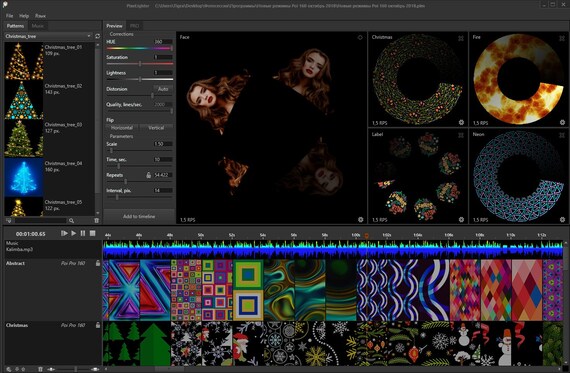Screen dimensions: 570x373
Task: Toggle Auto distortion
Action: pos(163,89)
